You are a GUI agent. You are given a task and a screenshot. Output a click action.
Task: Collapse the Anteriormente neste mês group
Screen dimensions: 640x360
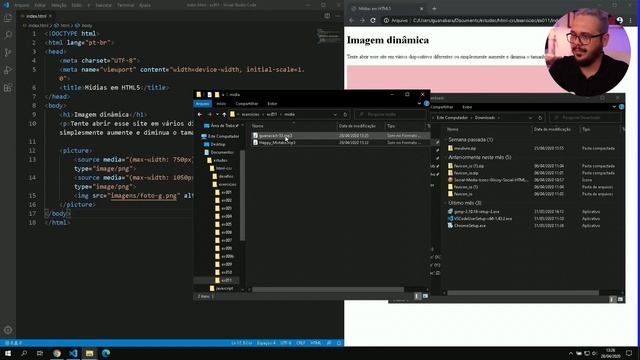(x=446, y=157)
